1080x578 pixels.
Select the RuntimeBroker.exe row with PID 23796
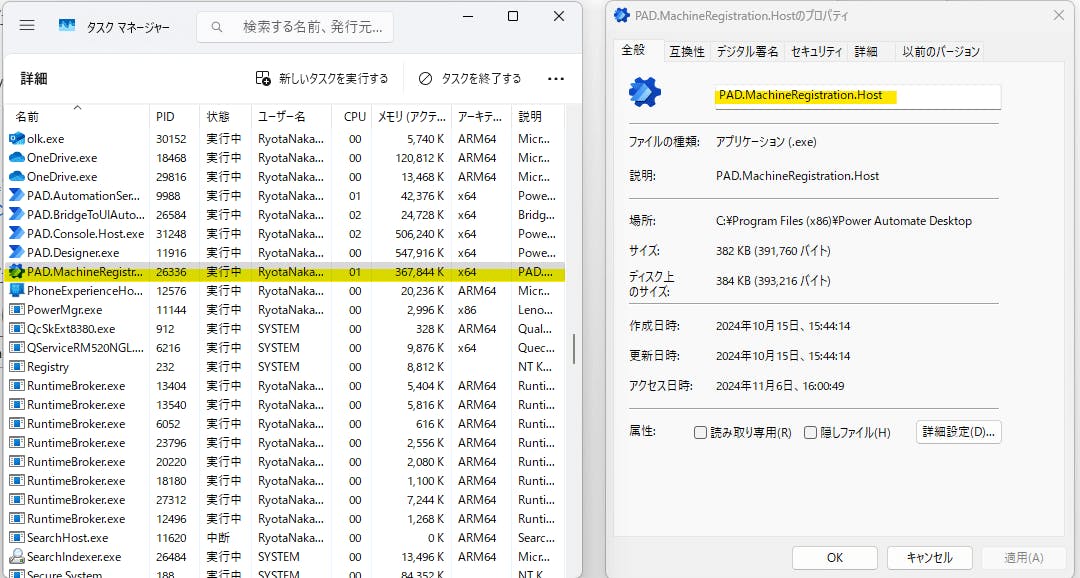[x=285, y=443]
